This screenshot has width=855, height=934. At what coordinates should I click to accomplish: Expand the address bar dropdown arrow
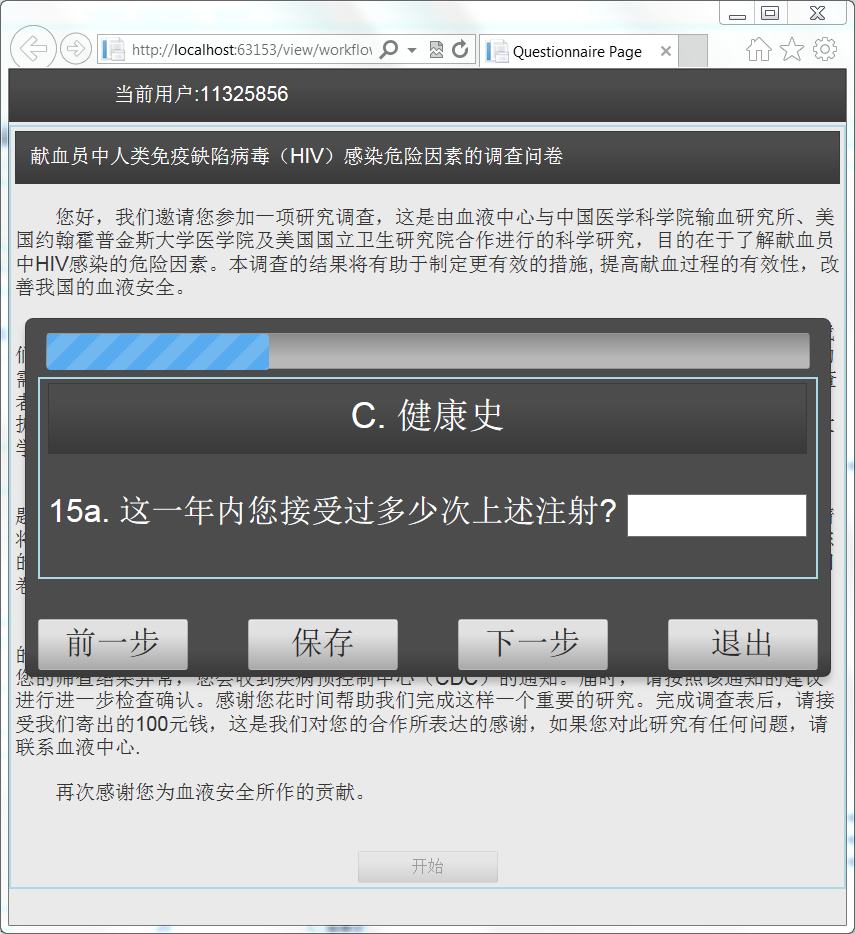pos(412,49)
